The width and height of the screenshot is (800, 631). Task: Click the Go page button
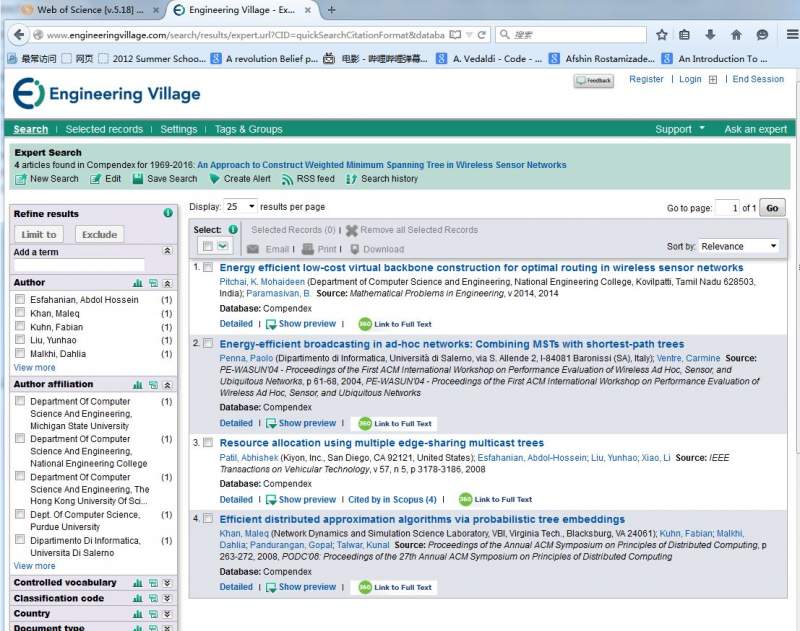tap(772, 208)
